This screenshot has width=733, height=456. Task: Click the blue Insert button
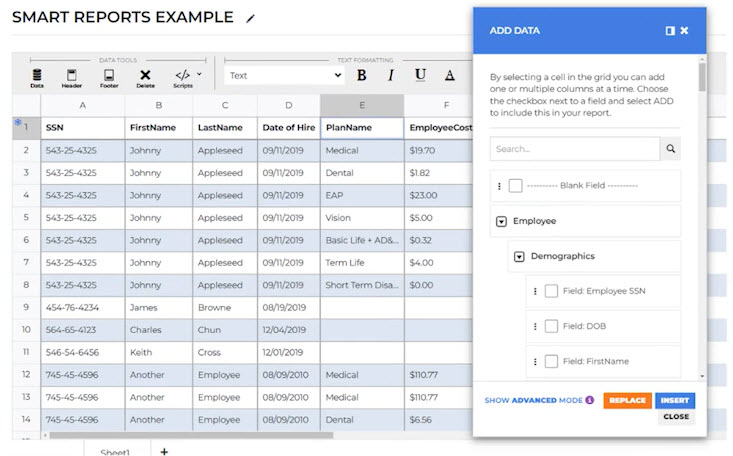pyautogui.click(x=675, y=400)
